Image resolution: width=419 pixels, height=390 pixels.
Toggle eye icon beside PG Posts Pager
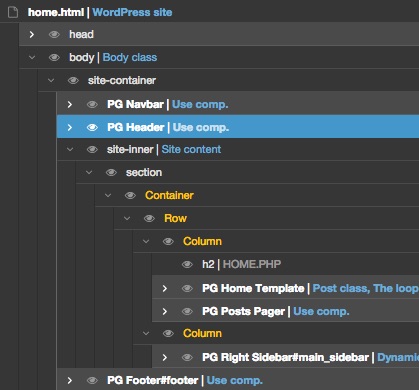(x=187, y=311)
